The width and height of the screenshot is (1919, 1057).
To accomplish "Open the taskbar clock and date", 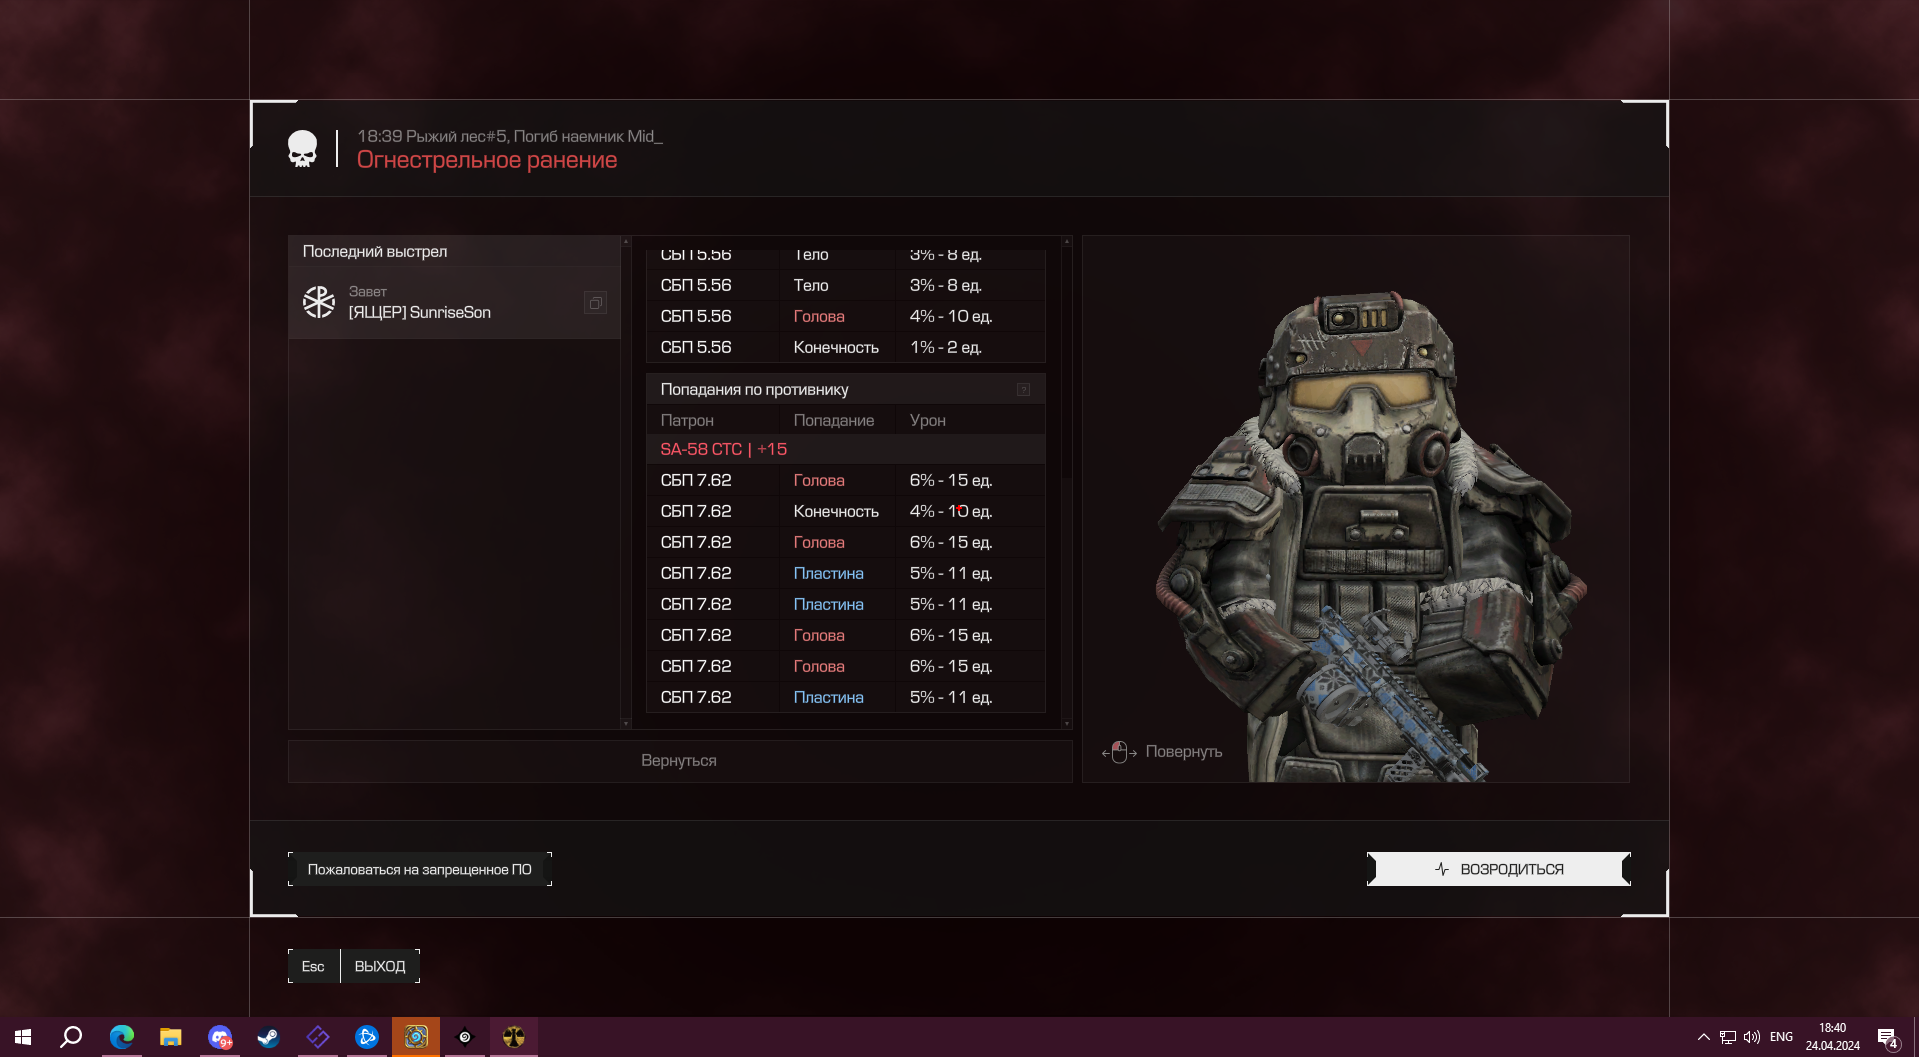I will pos(1833,1037).
